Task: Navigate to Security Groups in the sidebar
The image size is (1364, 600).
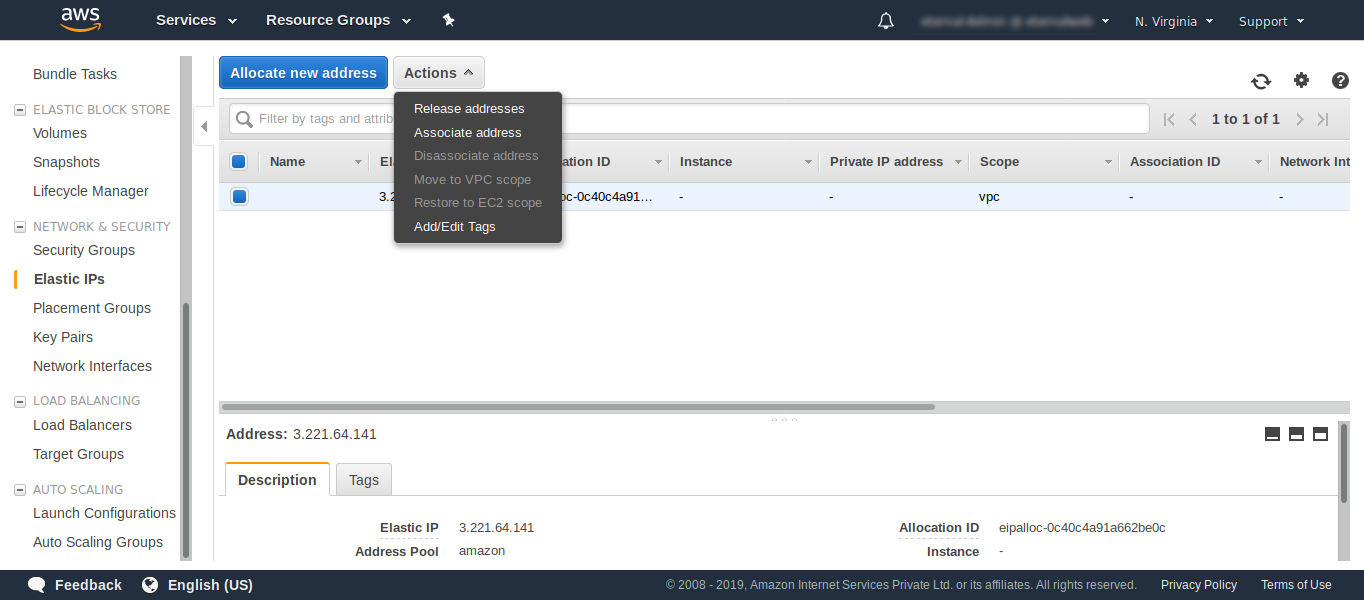Action: (84, 250)
